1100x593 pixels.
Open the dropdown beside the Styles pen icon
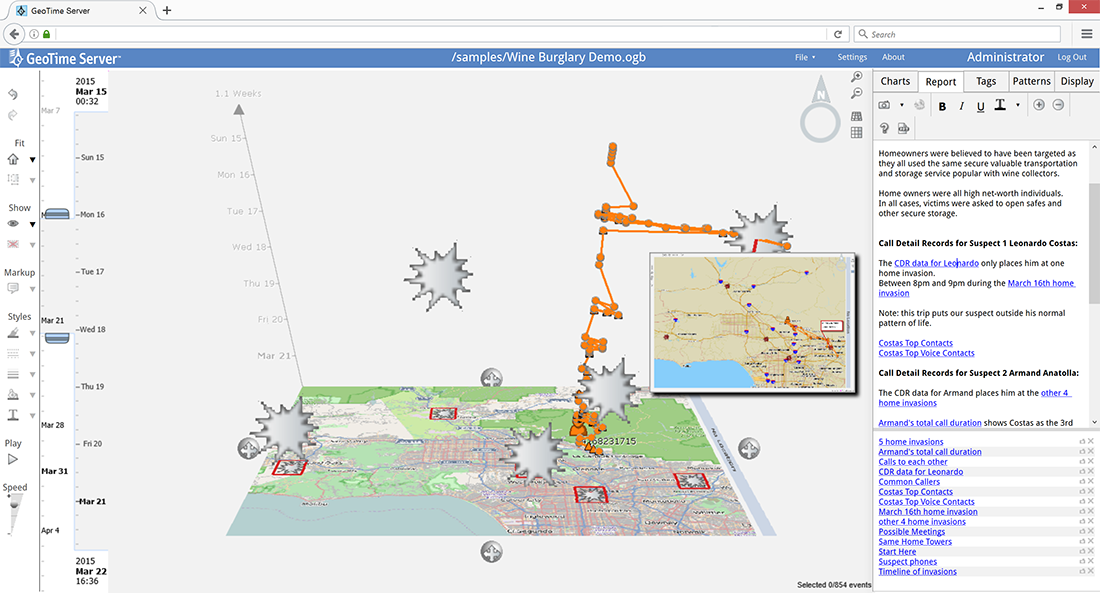pos(32,333)
